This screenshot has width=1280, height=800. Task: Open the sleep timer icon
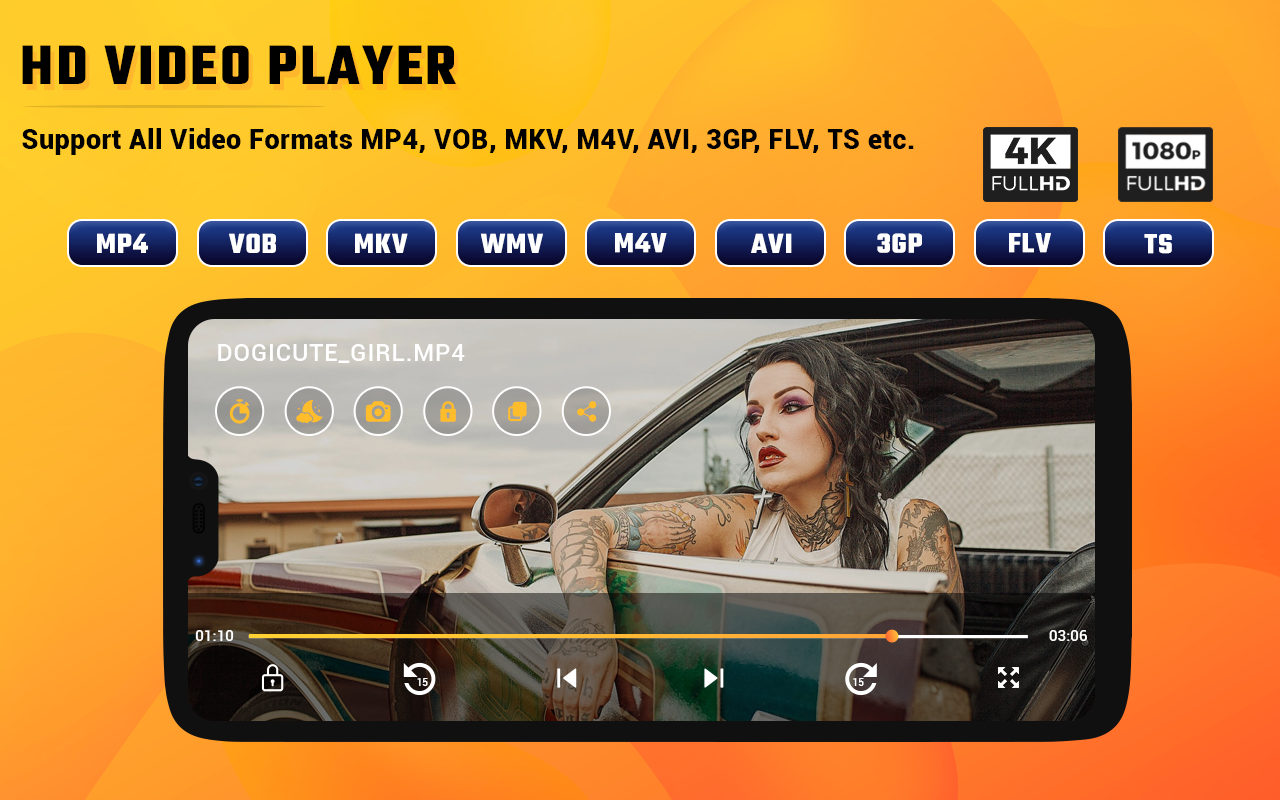239,411
